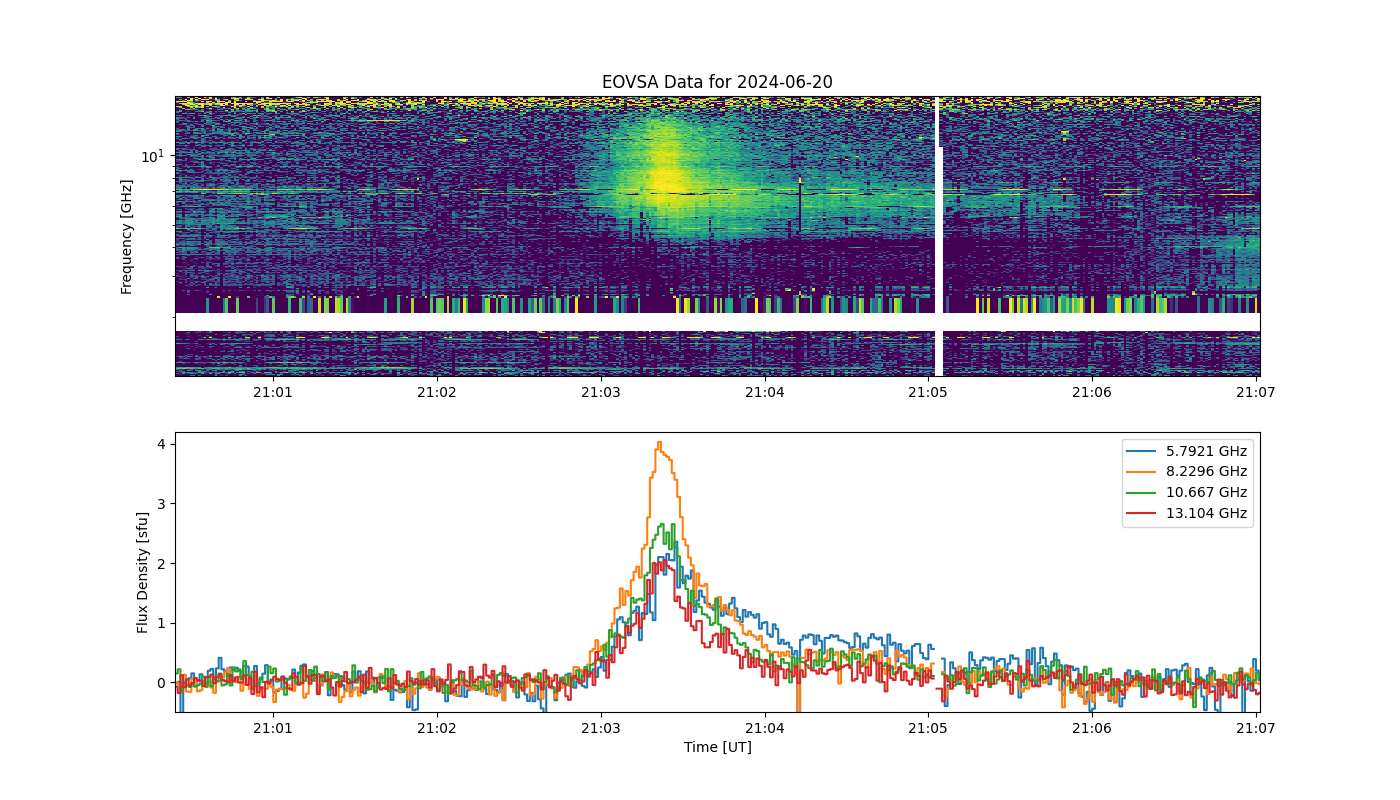Click the EOVSA Data for 2024-06-20 title
The image size is (1400, 800).
pos(717,82)
